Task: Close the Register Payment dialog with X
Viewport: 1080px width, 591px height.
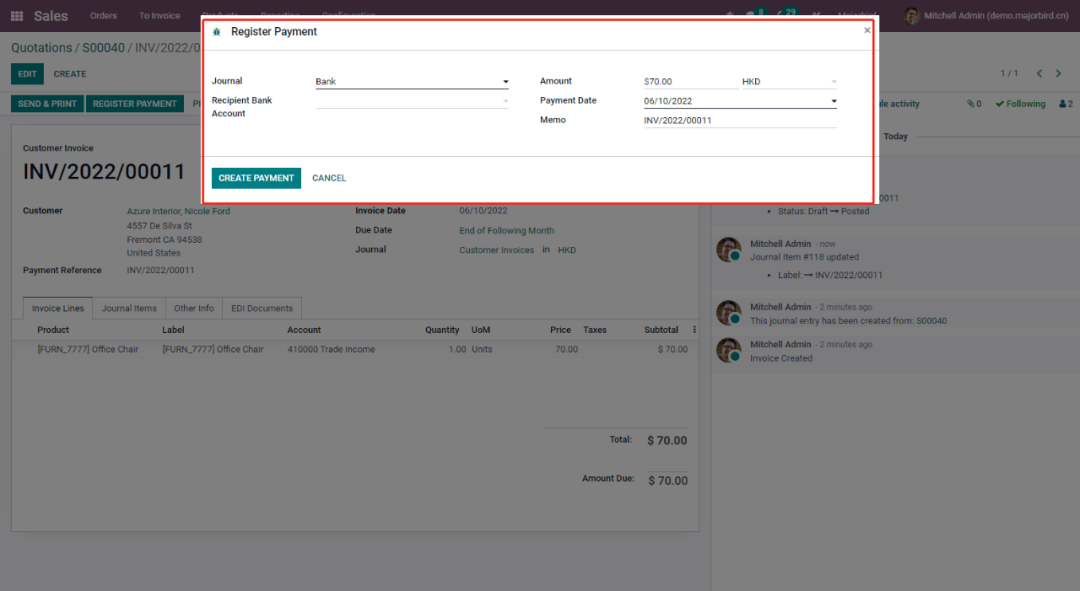Action: click(867, 30)
